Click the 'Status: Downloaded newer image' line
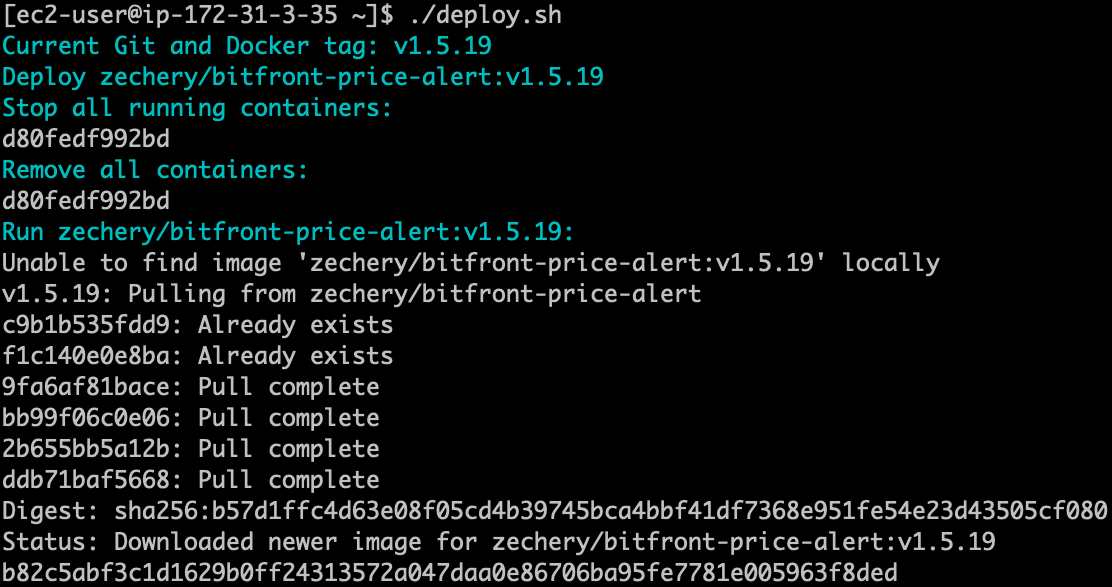The height and width of the screenshot is (587, 1112). click(x=499, y=542)
